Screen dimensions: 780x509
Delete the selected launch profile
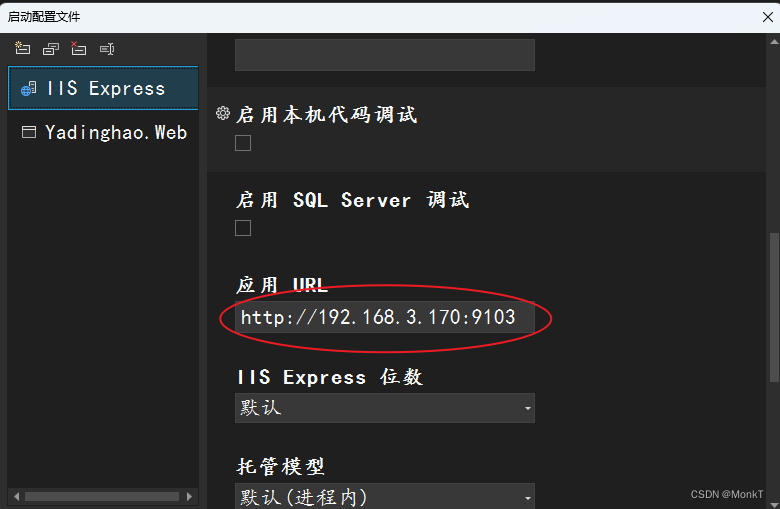(x=79, y=48)
